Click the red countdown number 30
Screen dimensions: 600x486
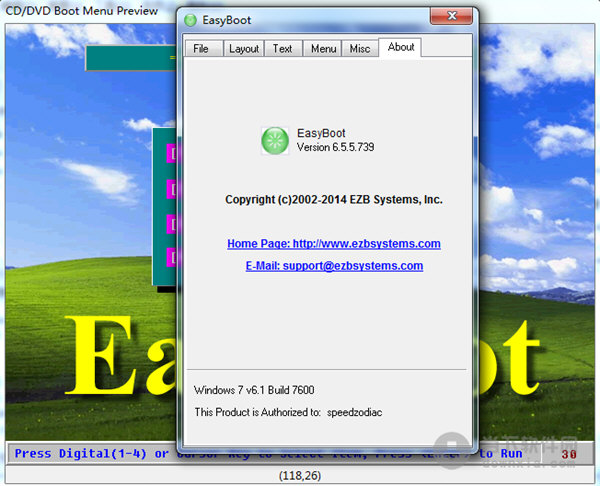tap(569, 454)
